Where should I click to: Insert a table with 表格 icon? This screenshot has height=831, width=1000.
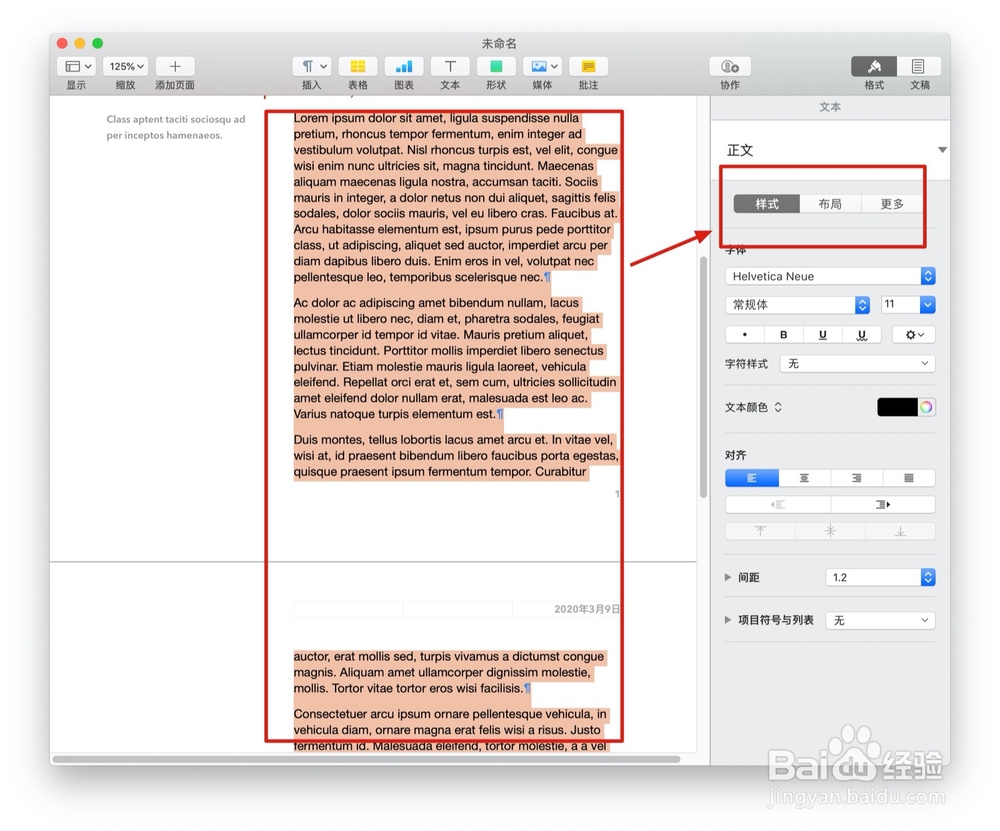pos(358,66)
